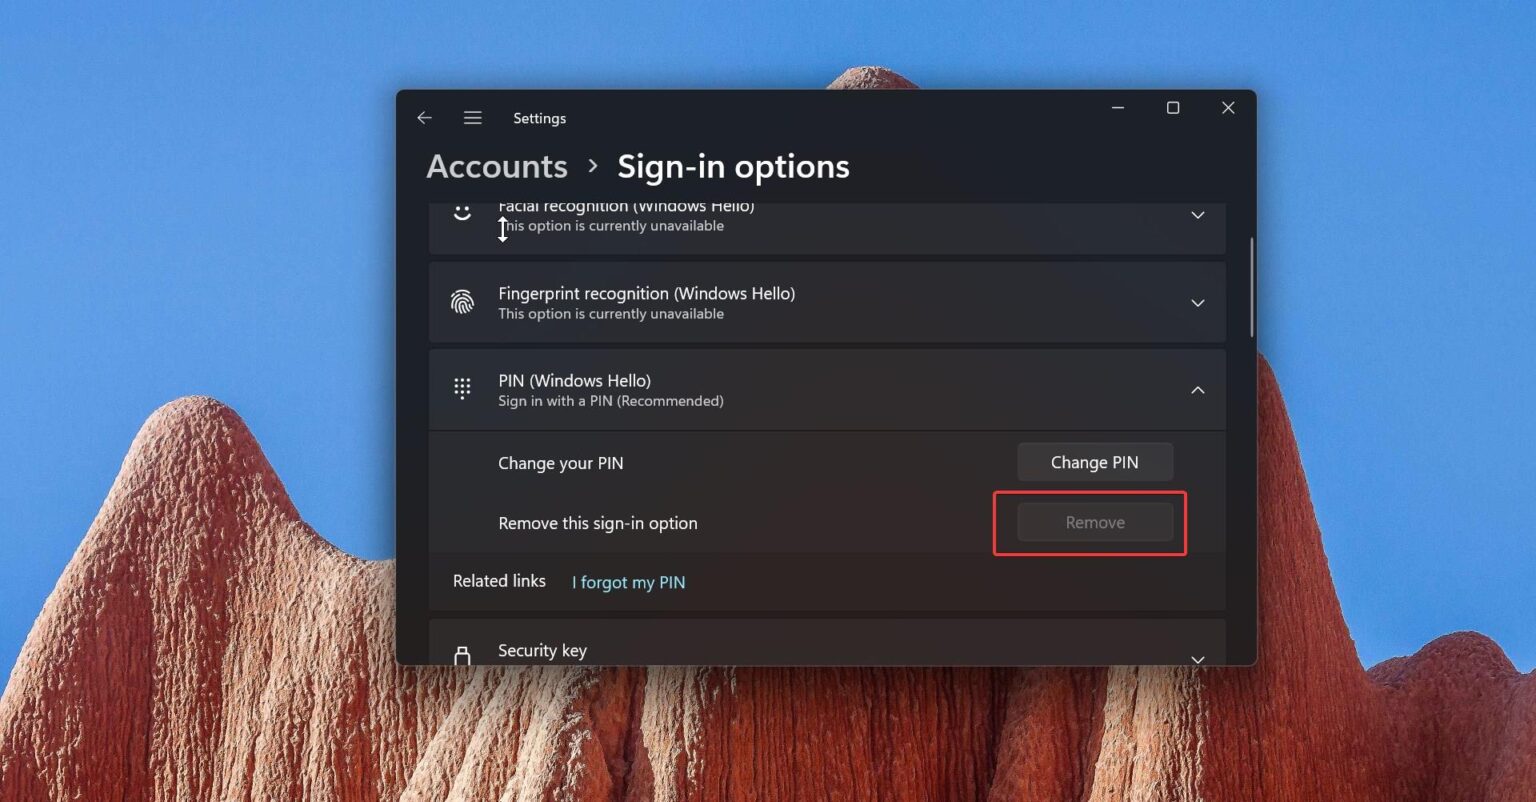The image size is (1536, 802).
Task: Click the back arrow in Settings
Action: coord(424,117)
